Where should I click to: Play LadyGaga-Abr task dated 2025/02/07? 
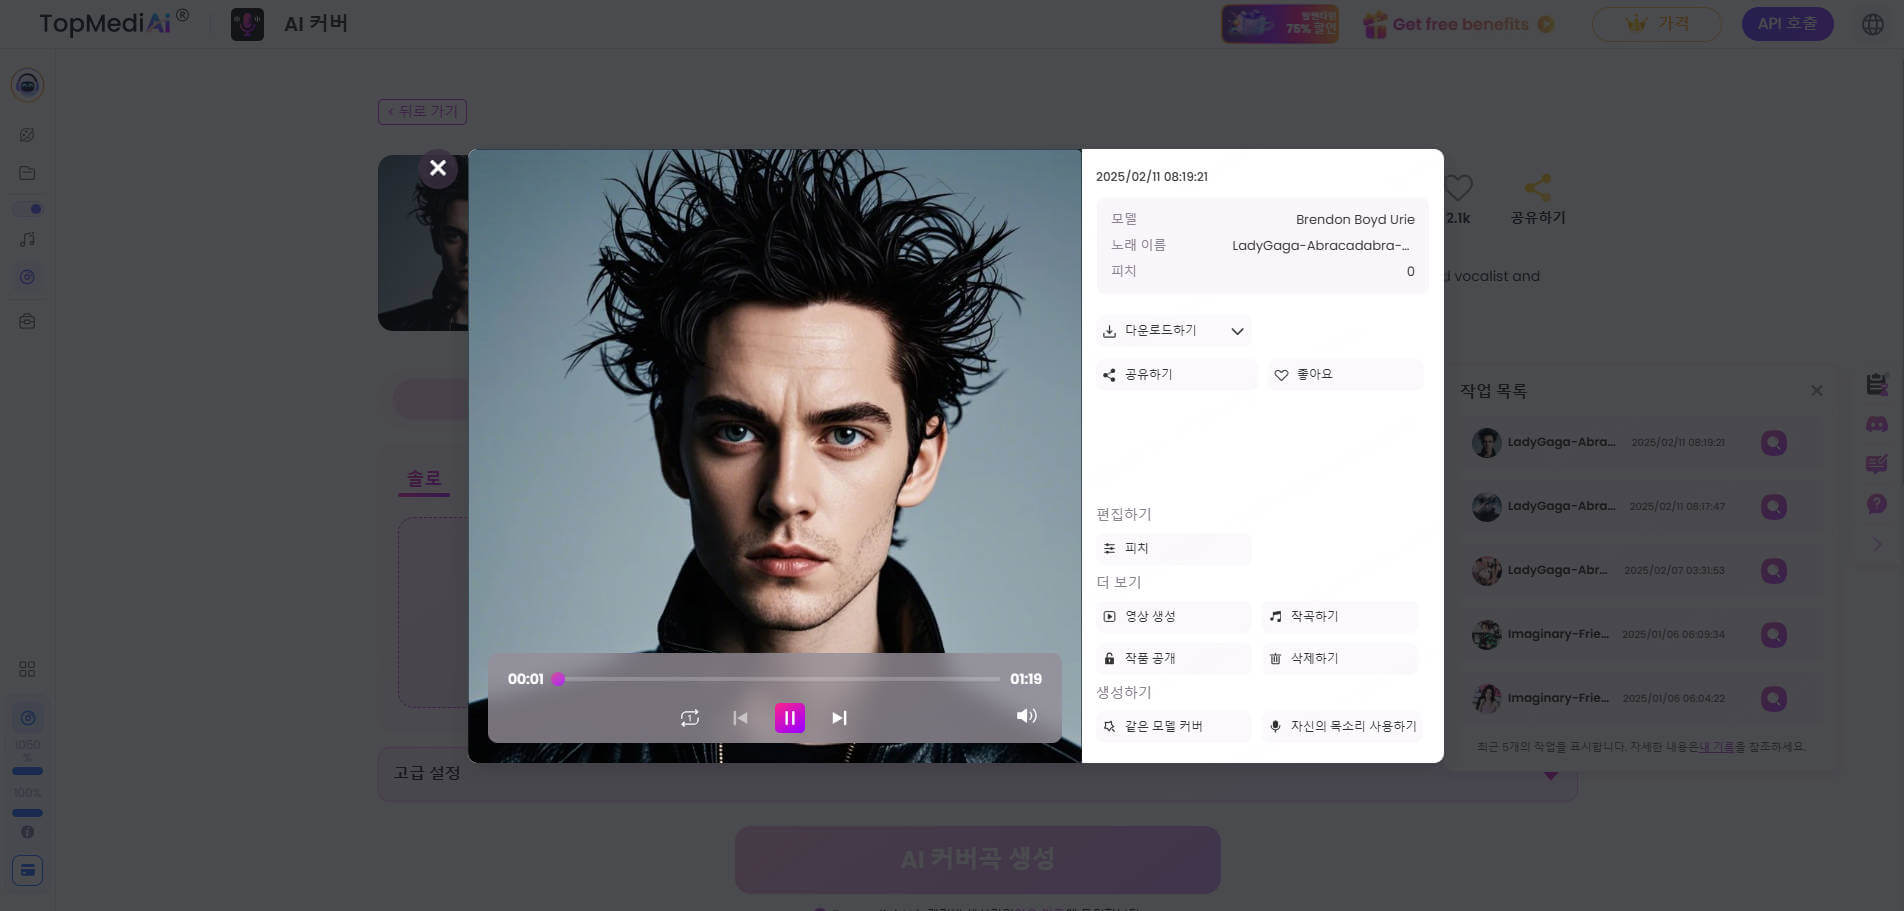1774,571
